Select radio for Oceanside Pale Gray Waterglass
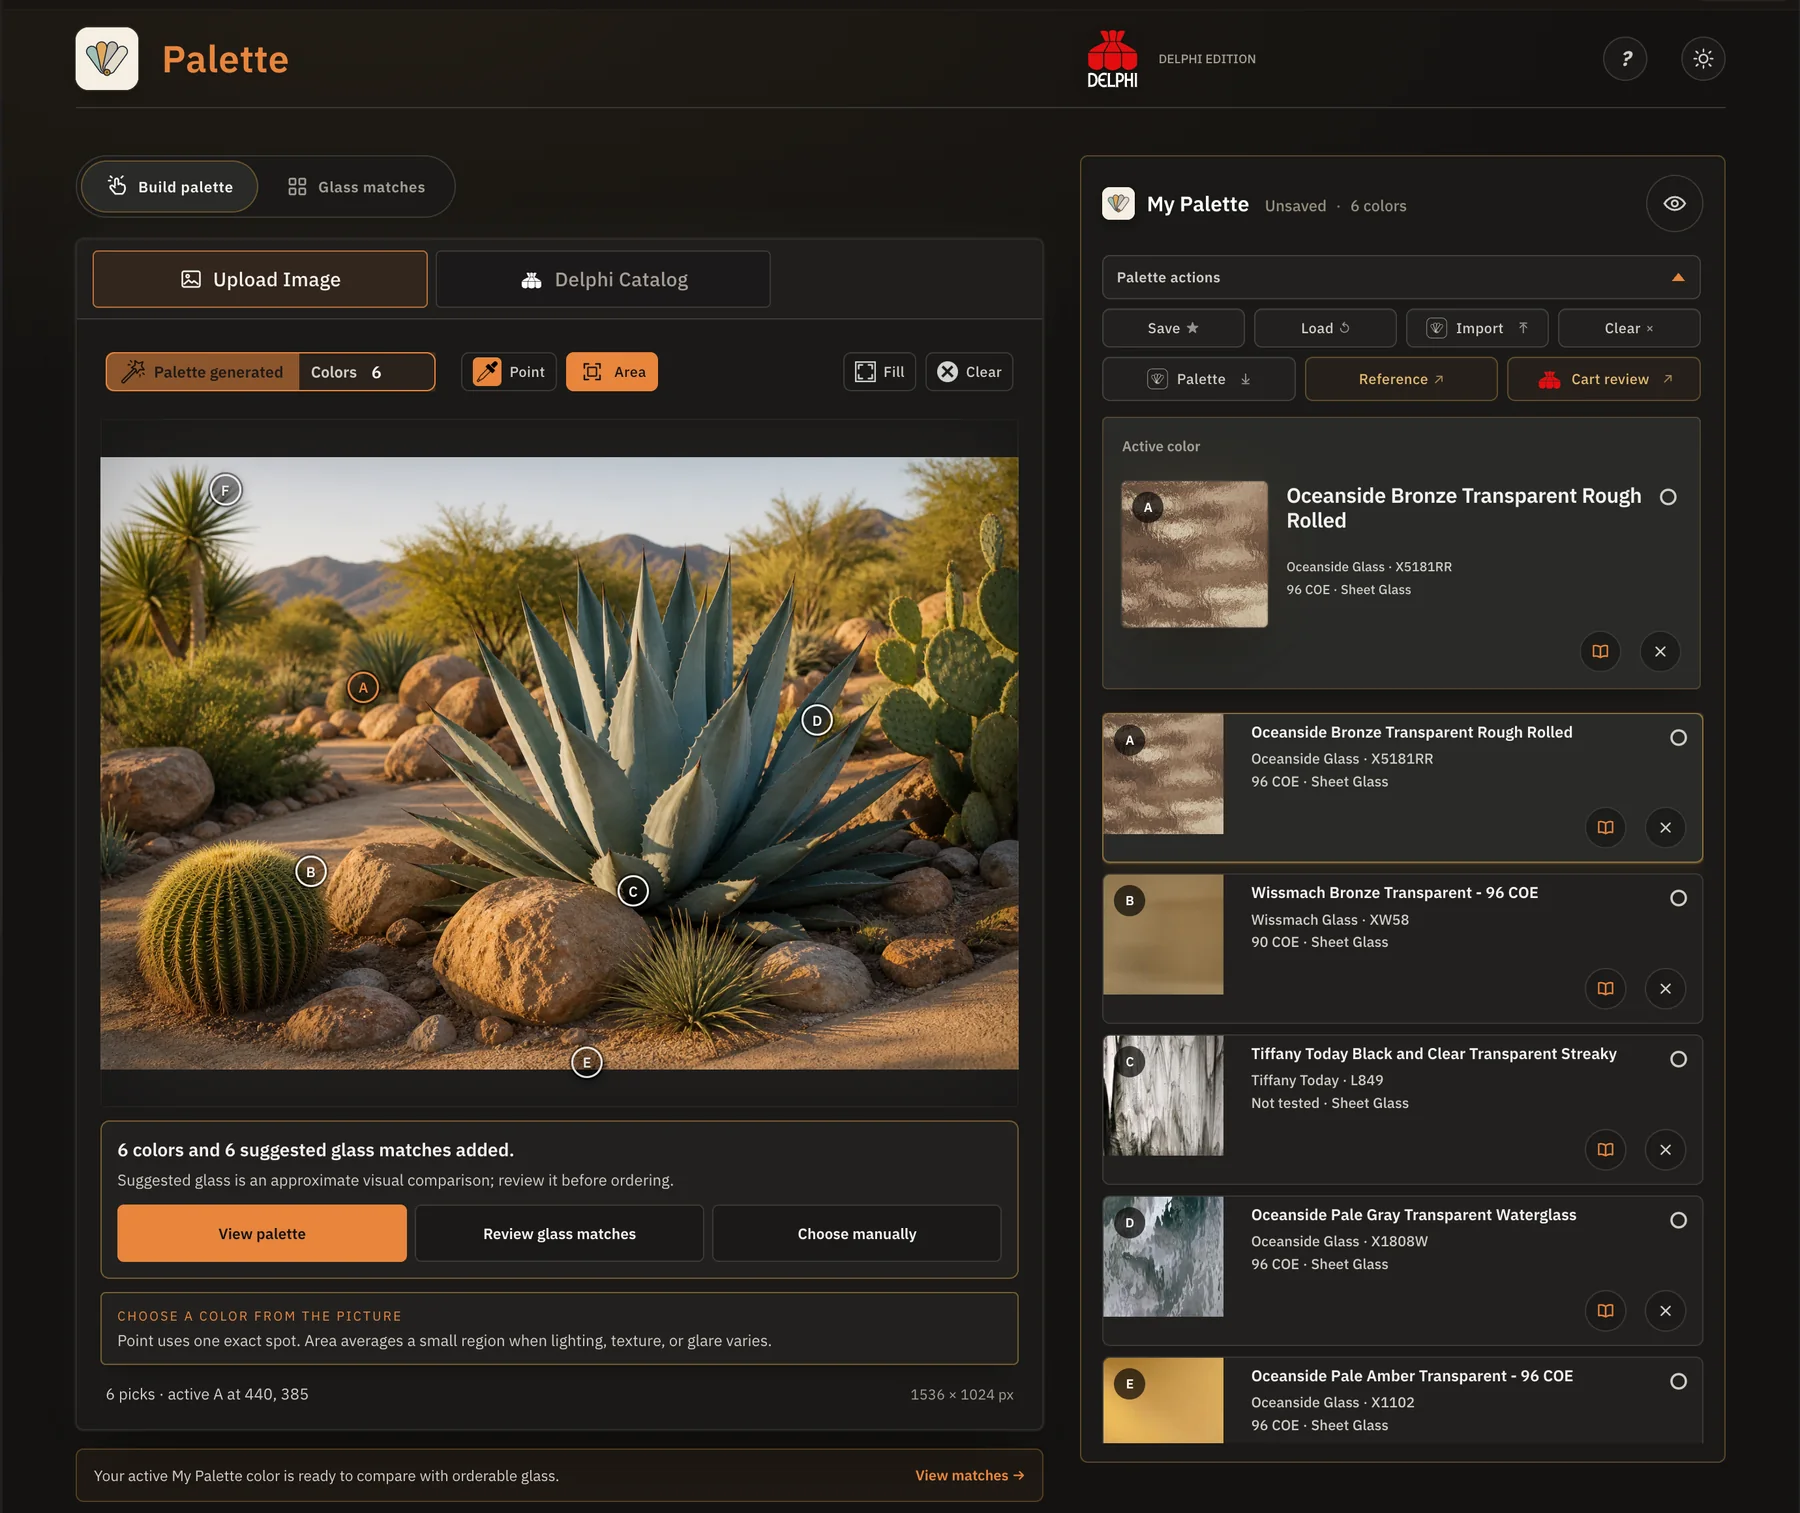This screenshot has height=1513, width=1800. click(x=1678, y=1220)
